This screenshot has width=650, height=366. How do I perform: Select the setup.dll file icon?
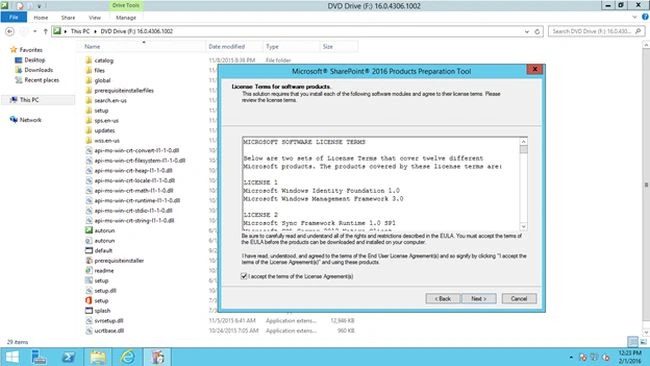click(x=89, y=291)
